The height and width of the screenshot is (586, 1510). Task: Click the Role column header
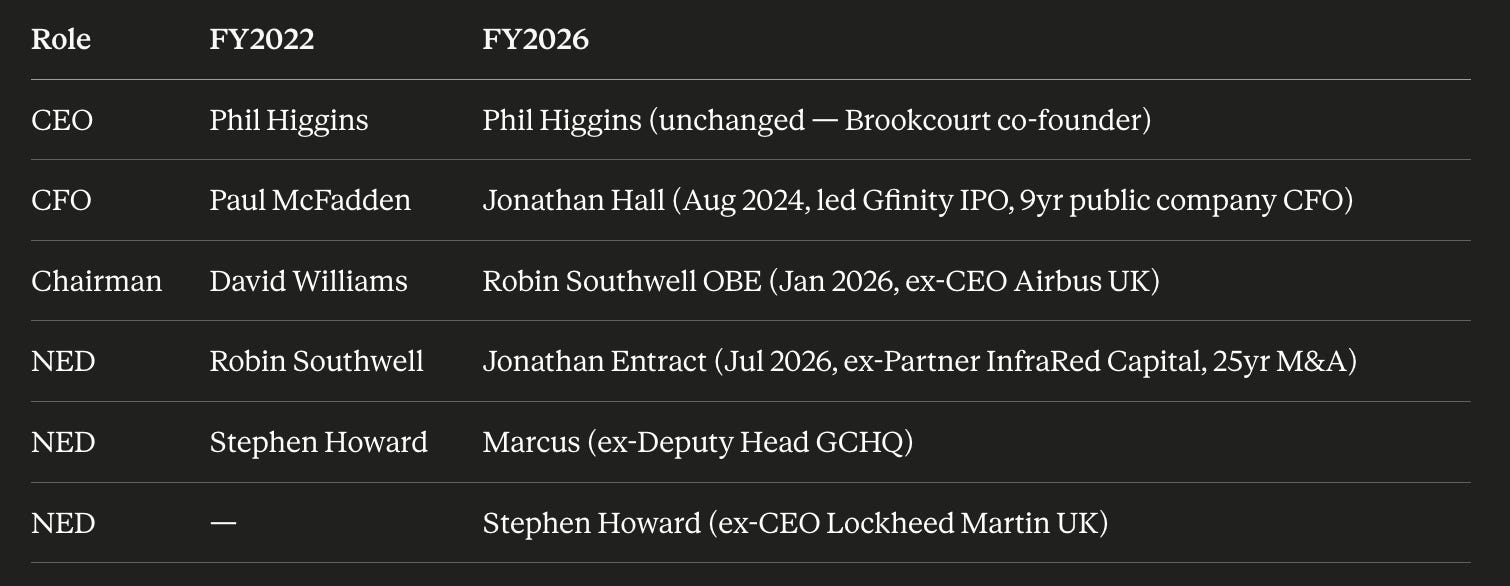click(61, 39)
